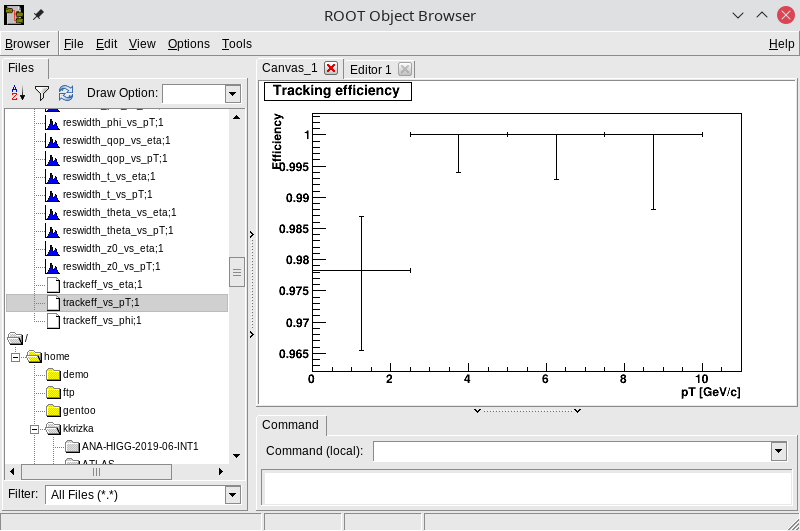Viewport: 800px width, 531px height.
Task: Select trackeff_vs_eta;1 in the file list
Action: pos(102,284)
